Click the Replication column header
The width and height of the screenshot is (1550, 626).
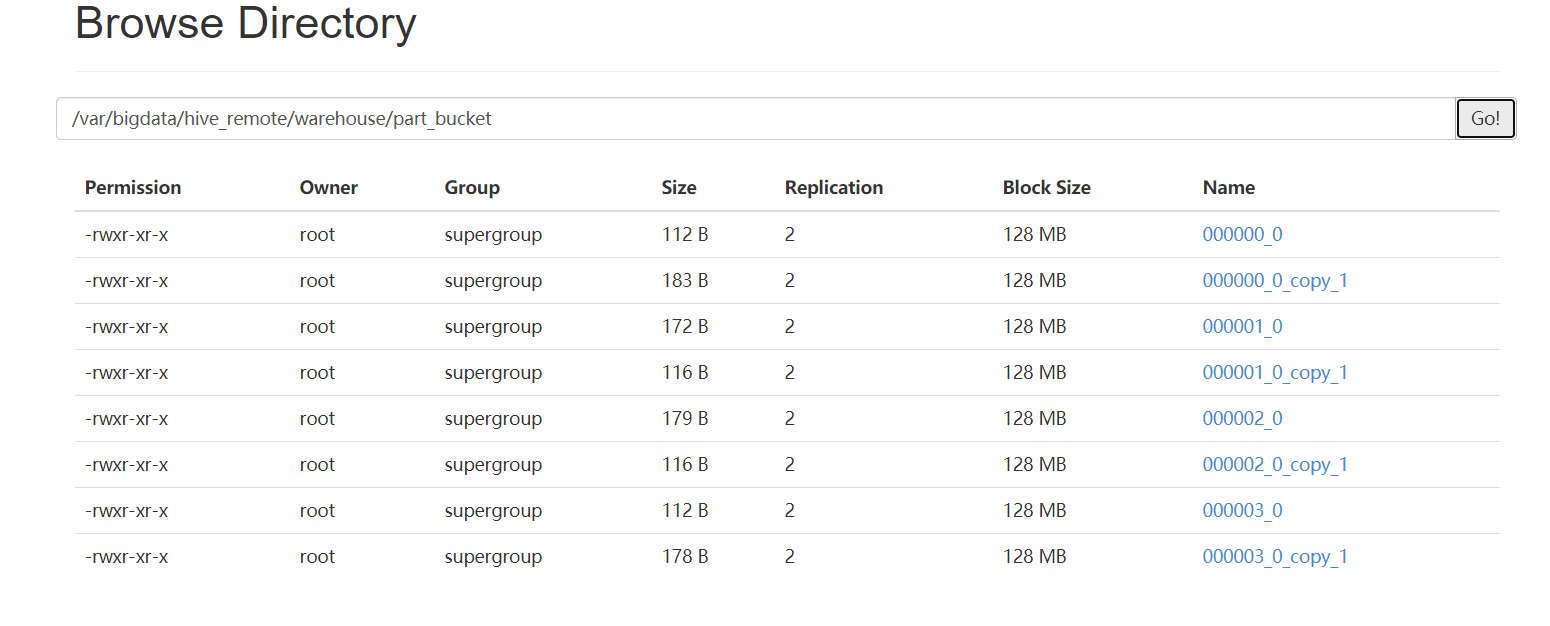[x=834, y=188]
